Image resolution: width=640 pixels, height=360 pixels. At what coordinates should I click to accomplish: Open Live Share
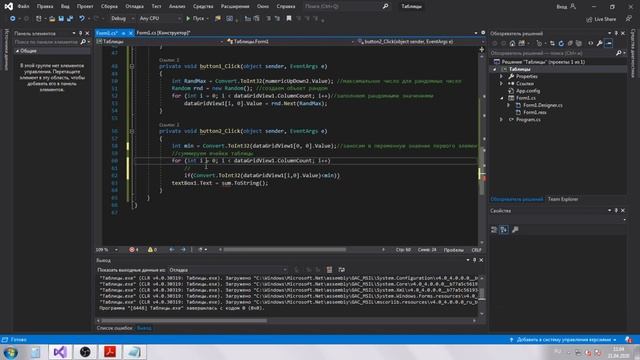pos(601,19)
